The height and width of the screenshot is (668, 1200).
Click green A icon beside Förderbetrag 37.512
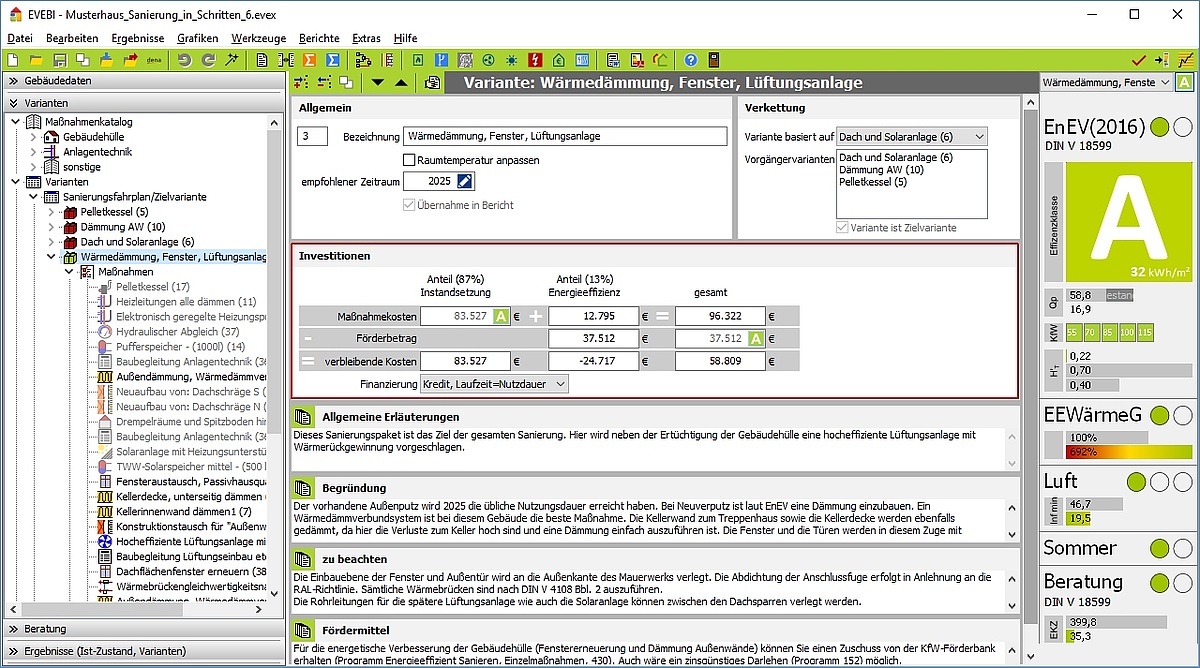click(x=757, y=339)
